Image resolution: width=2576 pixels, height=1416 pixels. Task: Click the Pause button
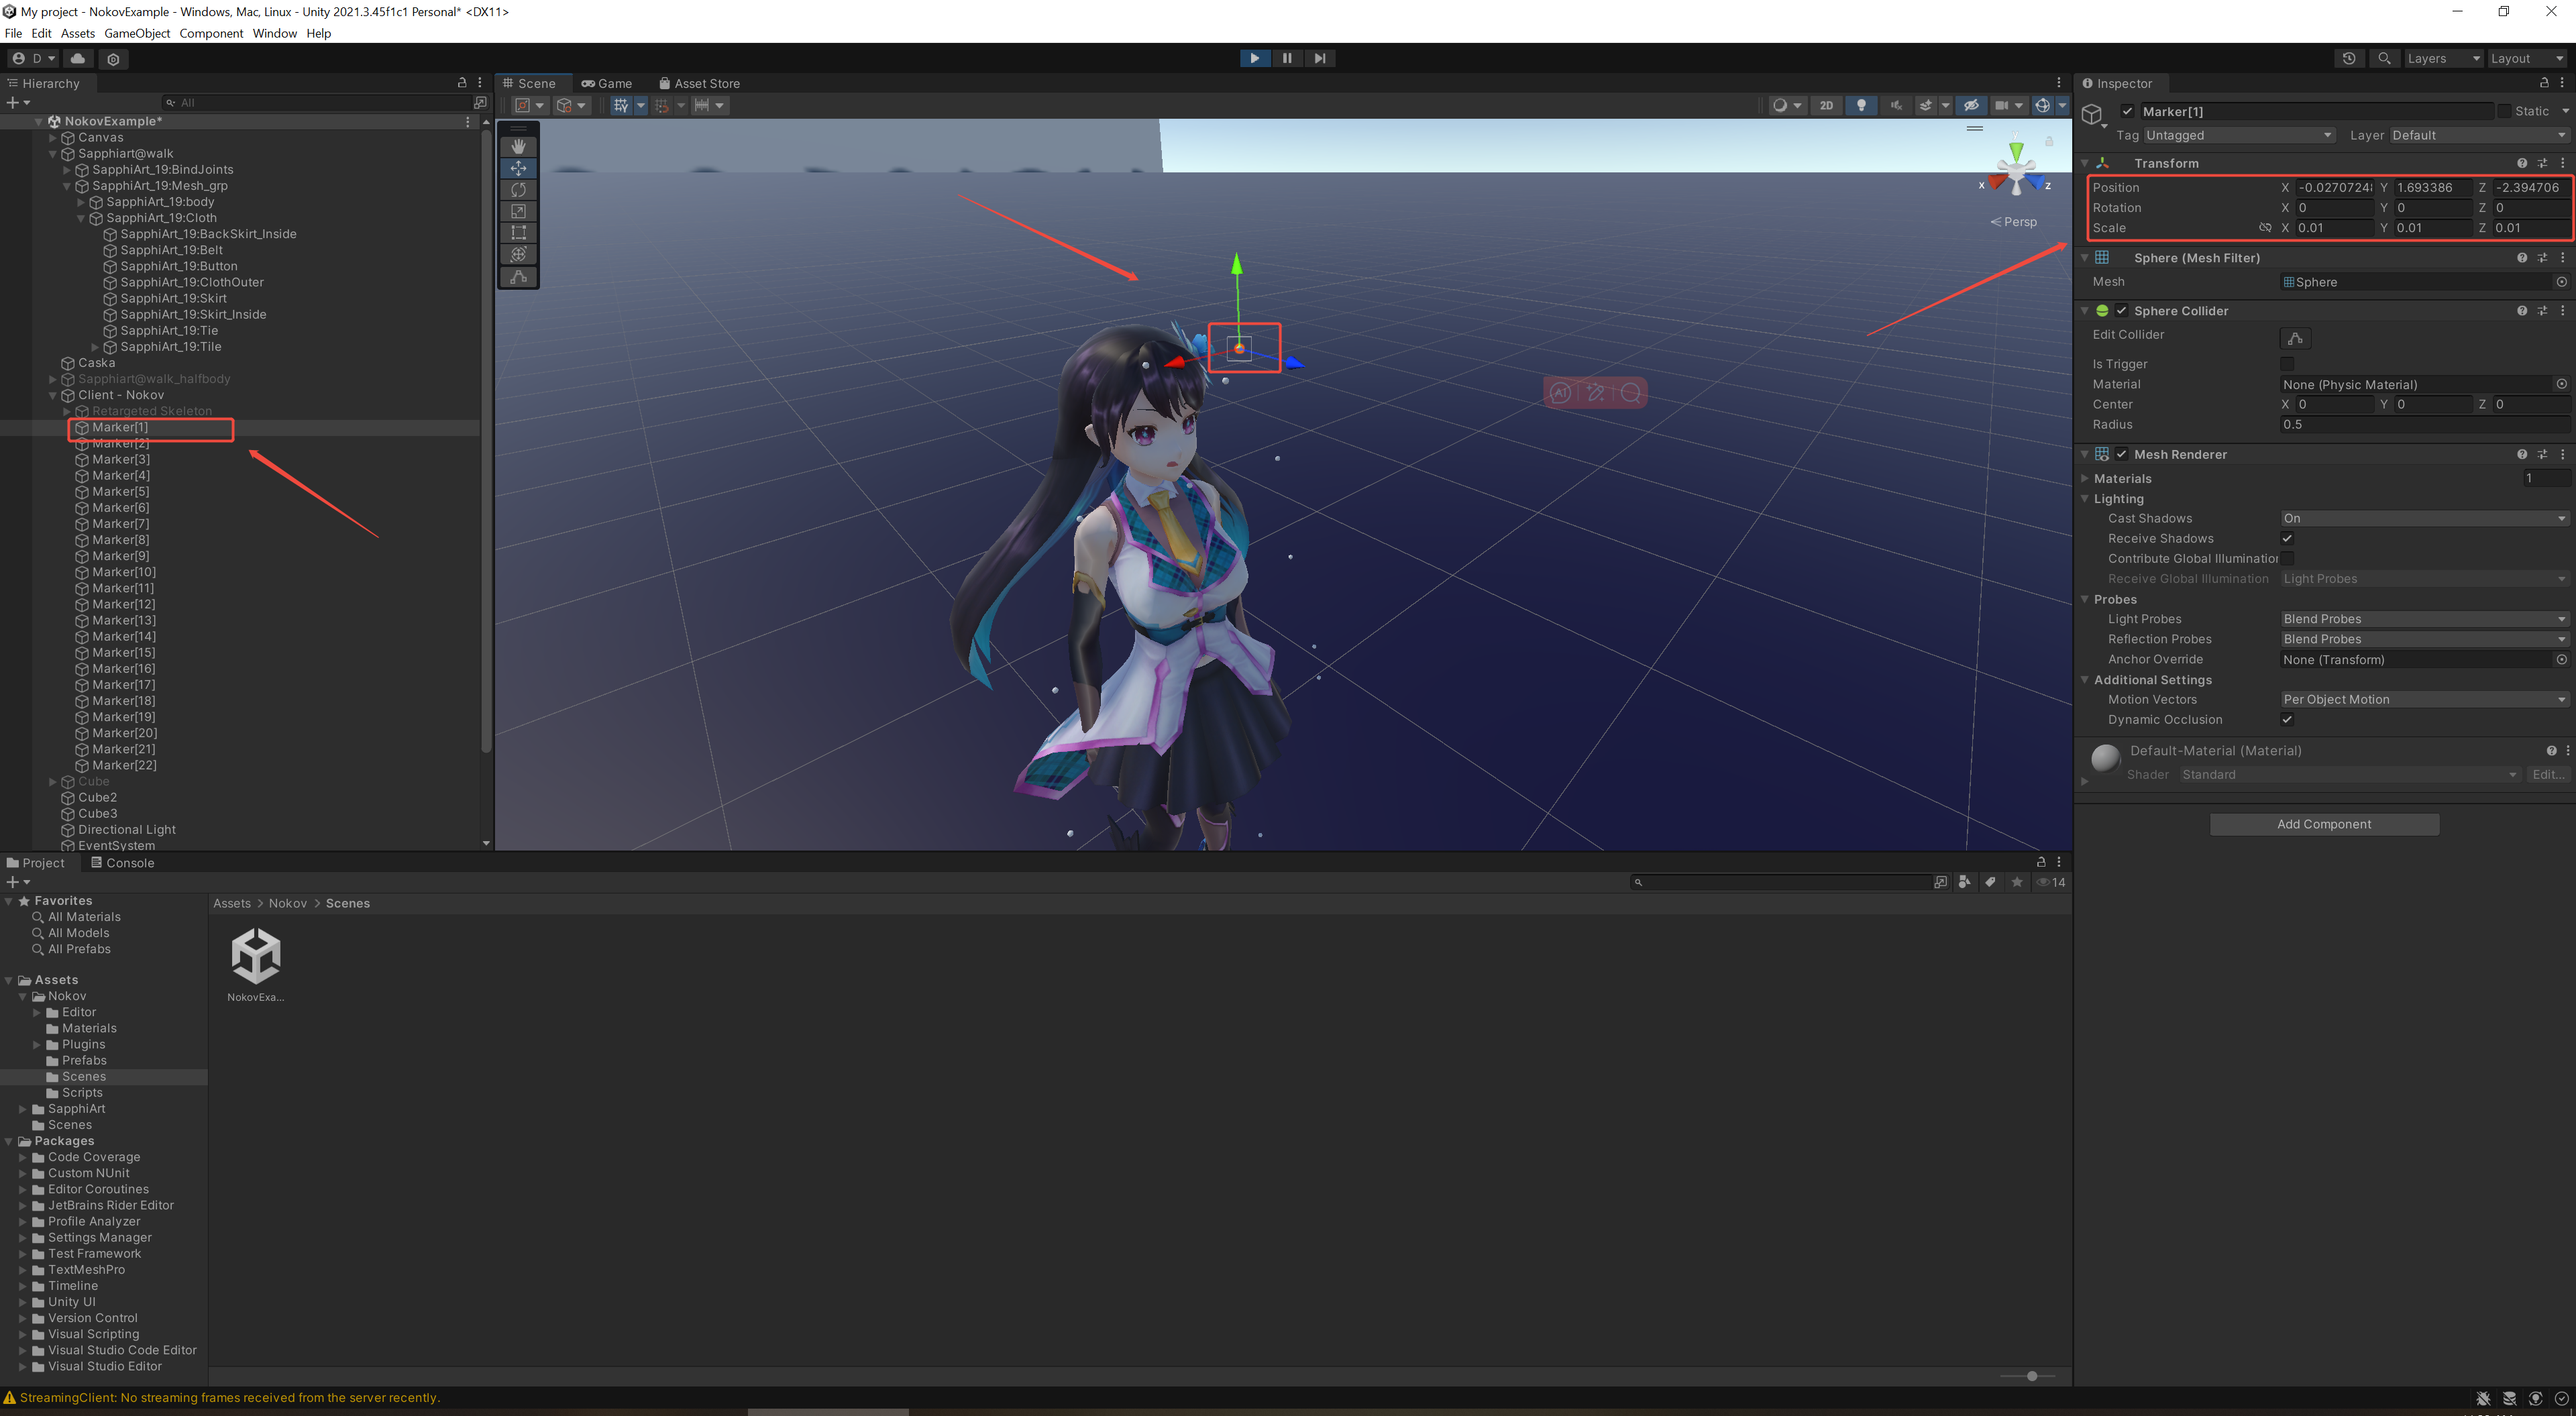[x=1287, y=58]
